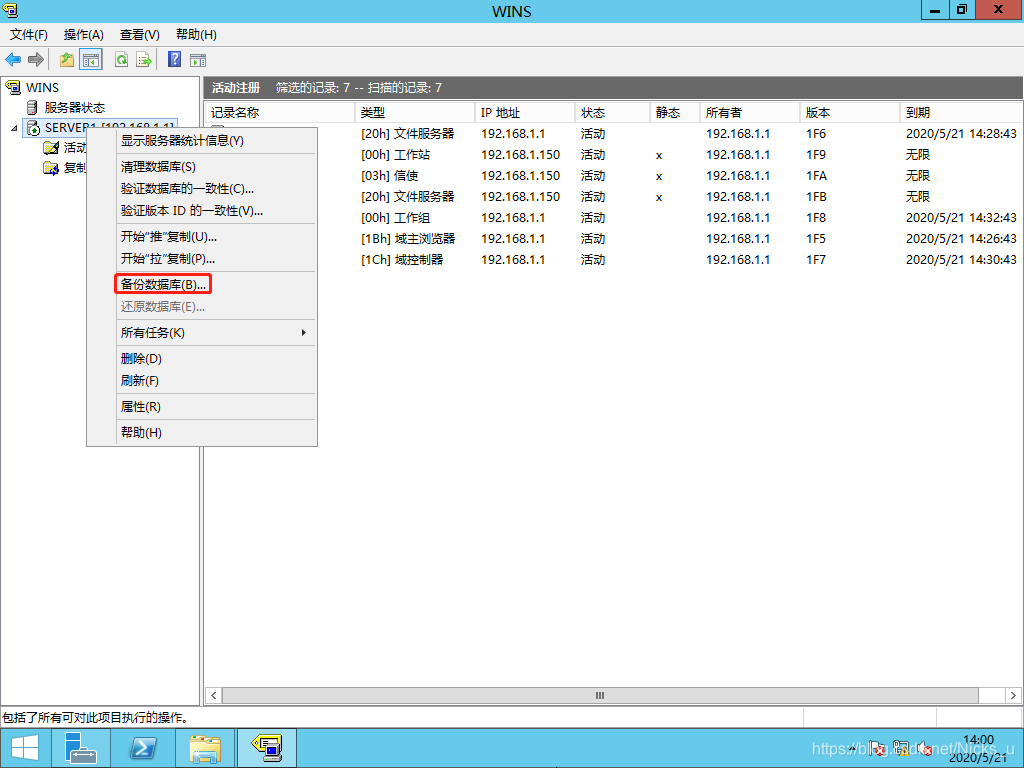The width and height of the screenshot is (1024, 768).
Task: Click the scrollbar left arrow
Action: click(214, 696)
